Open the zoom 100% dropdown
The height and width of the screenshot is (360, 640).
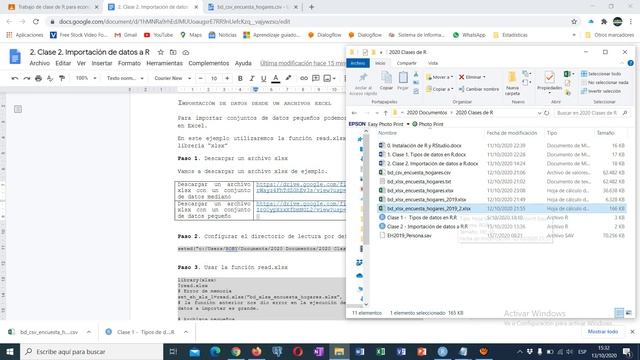click(x=86, y=78)
